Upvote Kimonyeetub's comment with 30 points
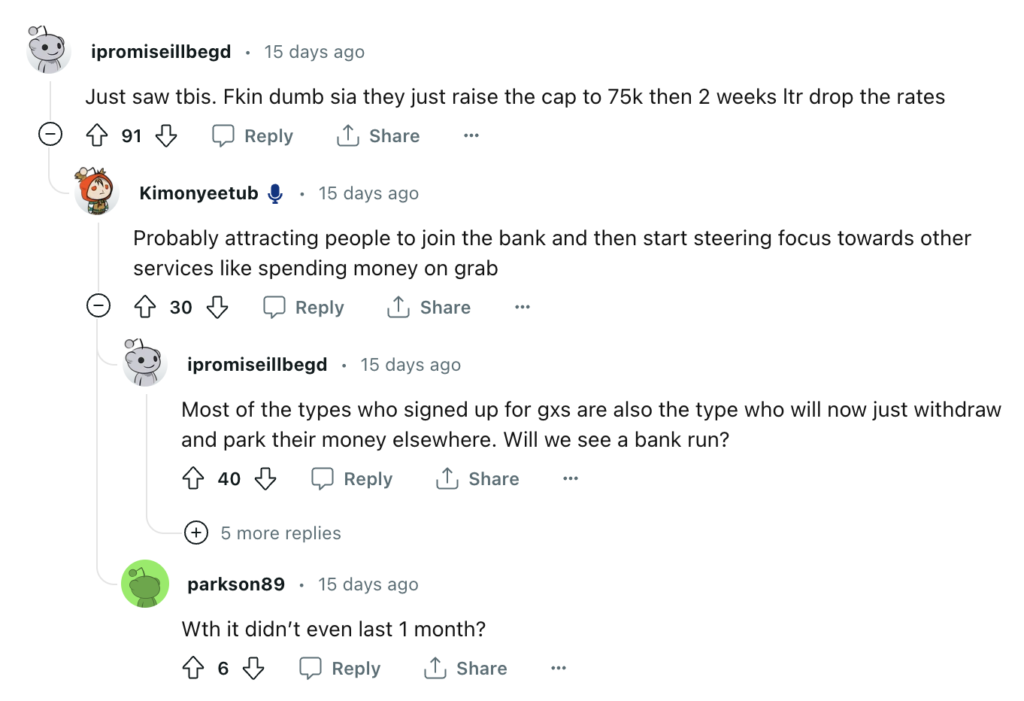Viewport: 1024px width, 701px height. [145, 307]
